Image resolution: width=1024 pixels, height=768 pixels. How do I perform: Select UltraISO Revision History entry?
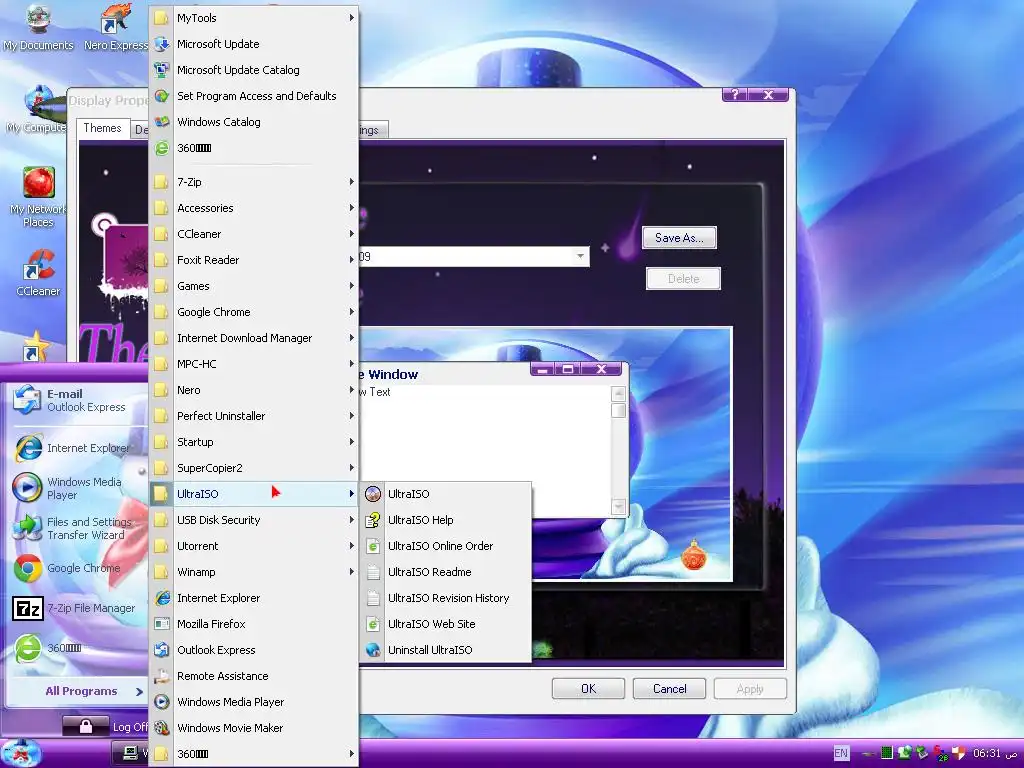coord(446,598)
